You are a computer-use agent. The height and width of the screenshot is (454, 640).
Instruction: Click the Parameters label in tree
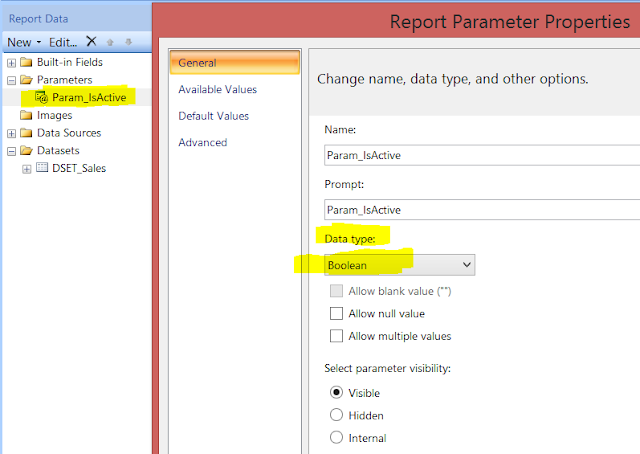click(x=64, y=80)
